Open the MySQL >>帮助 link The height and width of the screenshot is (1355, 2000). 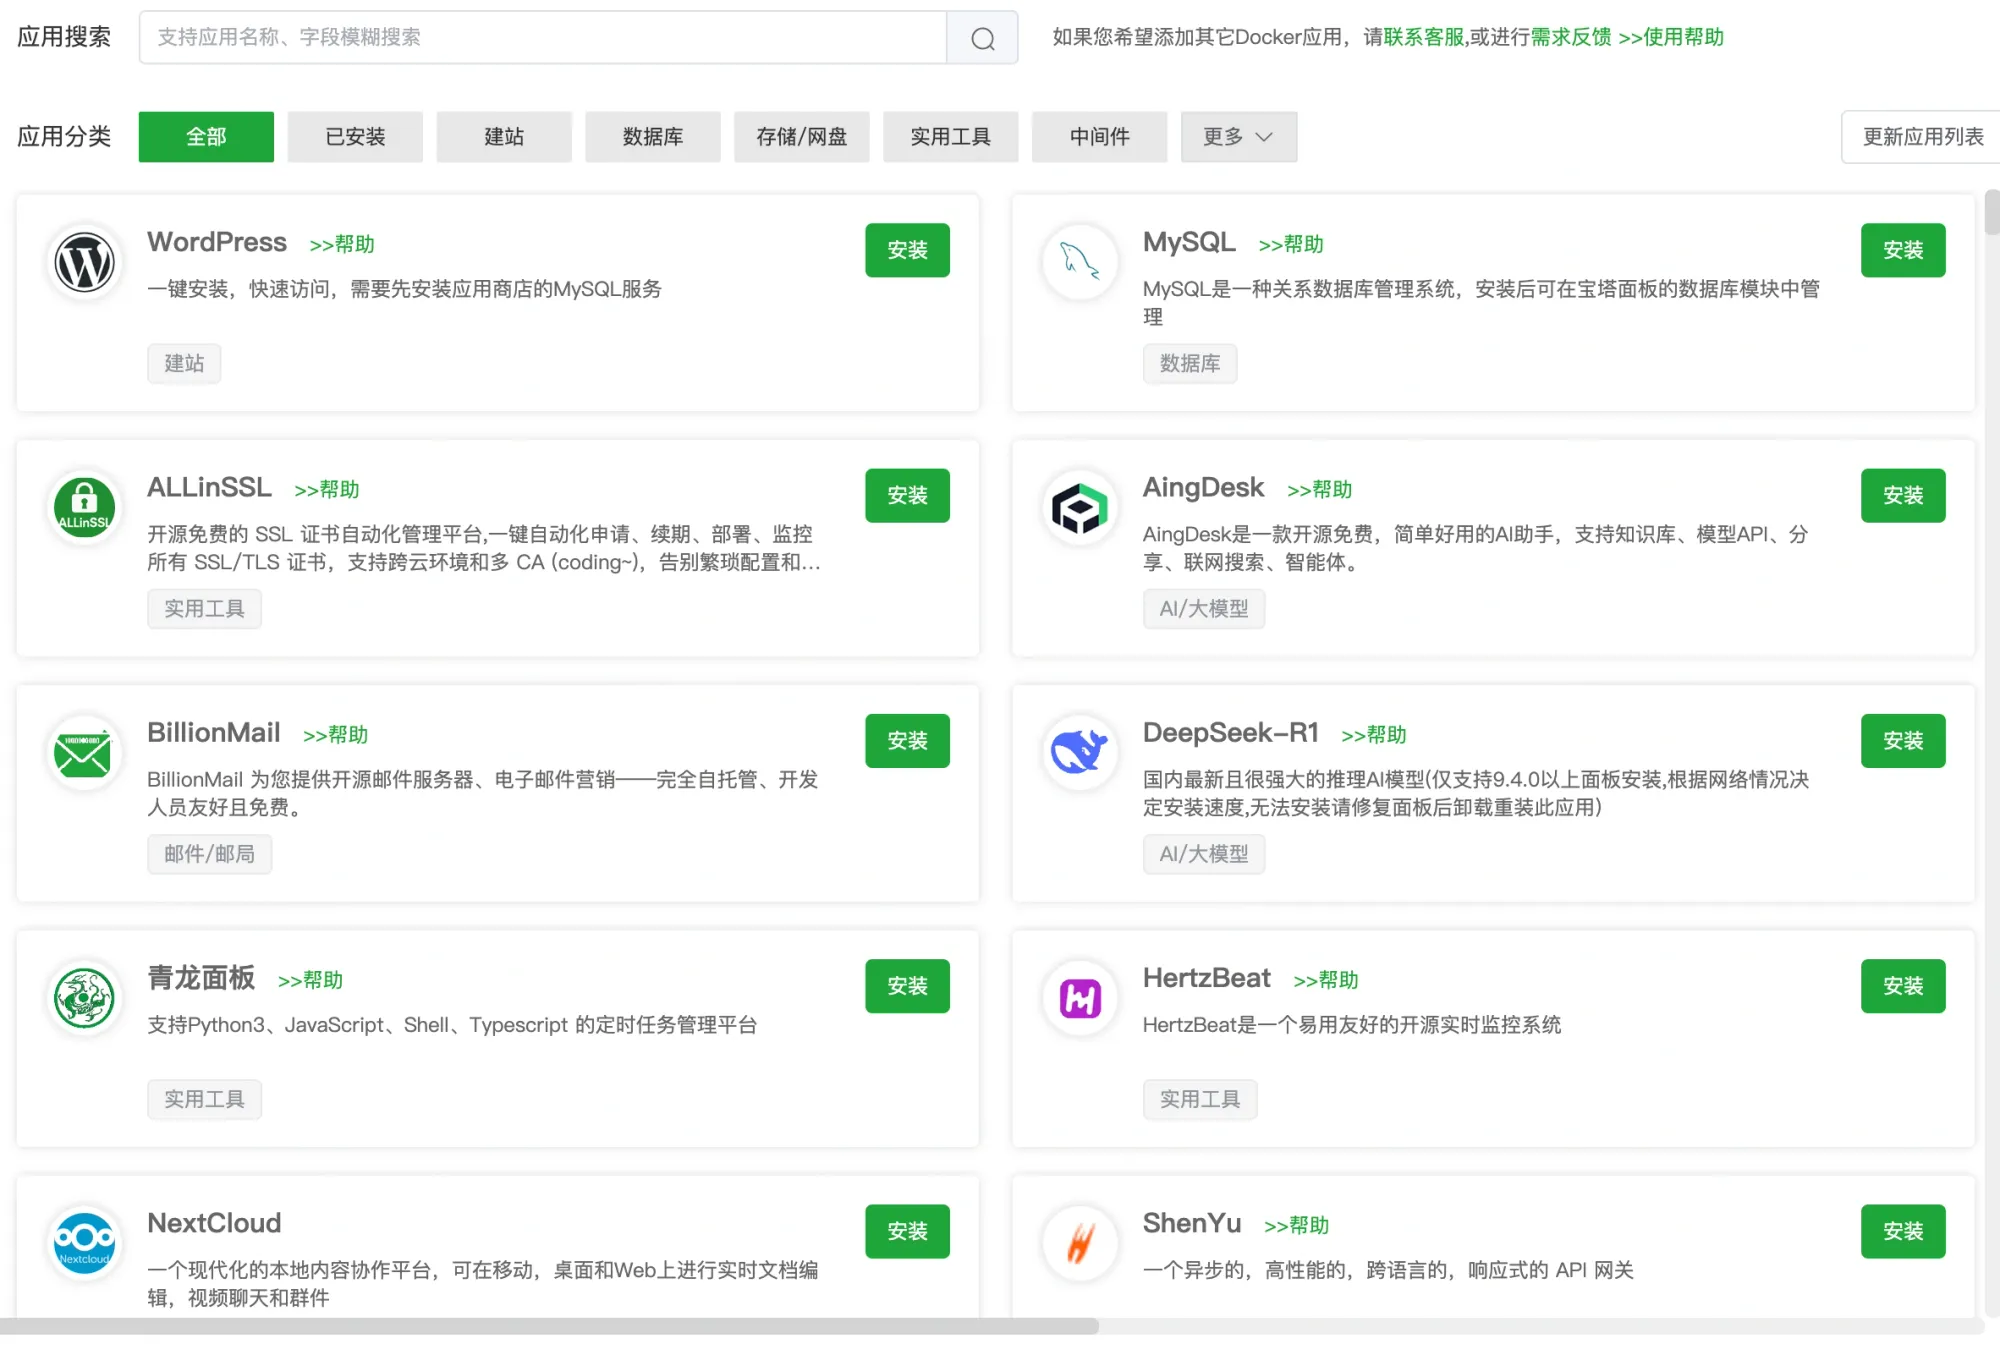coord(1291,244)
